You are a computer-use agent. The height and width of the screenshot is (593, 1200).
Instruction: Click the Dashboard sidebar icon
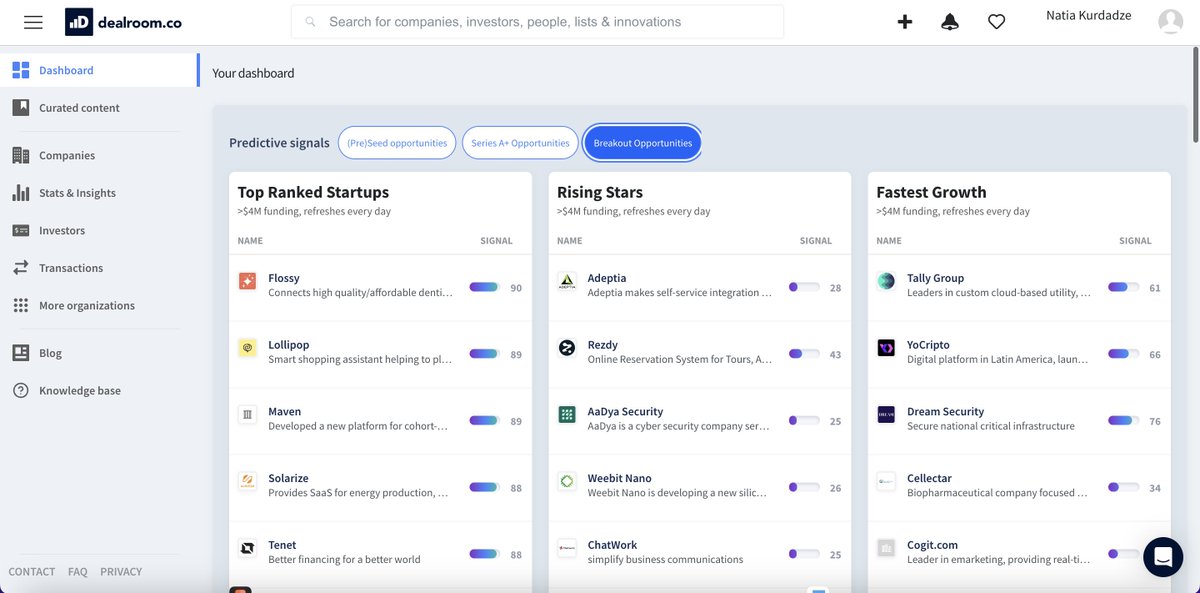pyautogui.click(x=21, y=70)
